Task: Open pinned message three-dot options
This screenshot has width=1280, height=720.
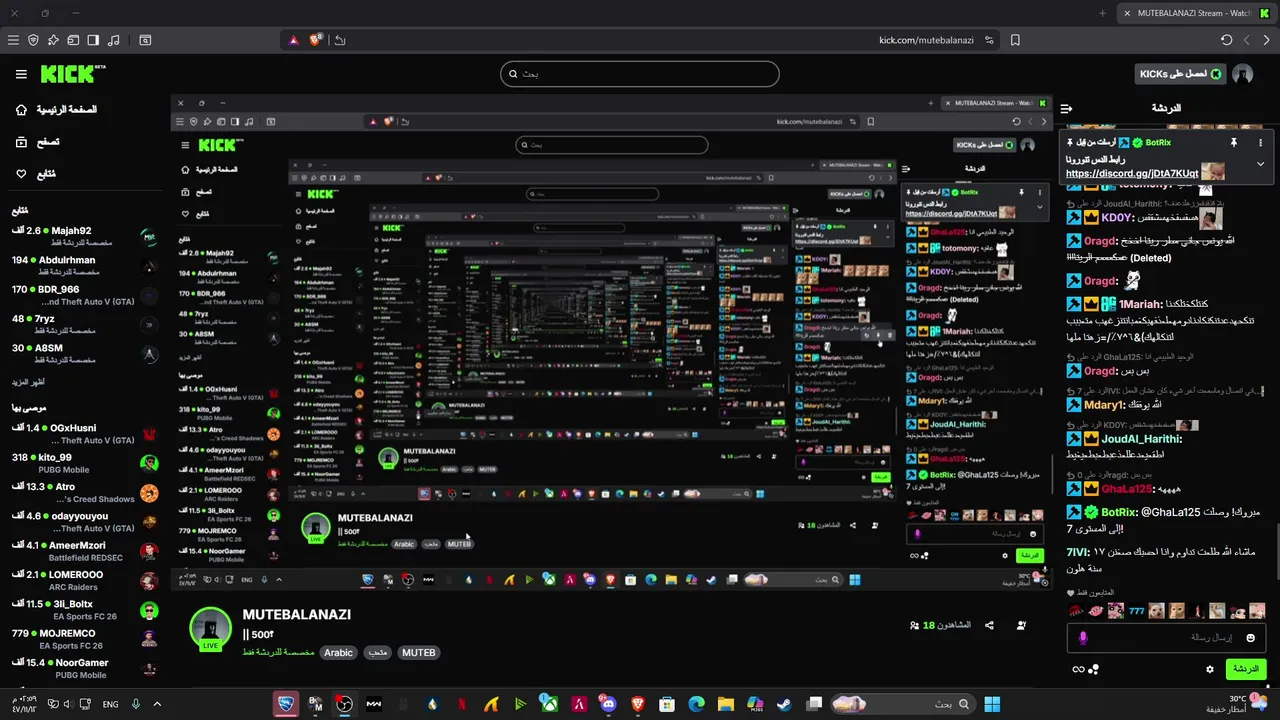Action: (1260, 143)
